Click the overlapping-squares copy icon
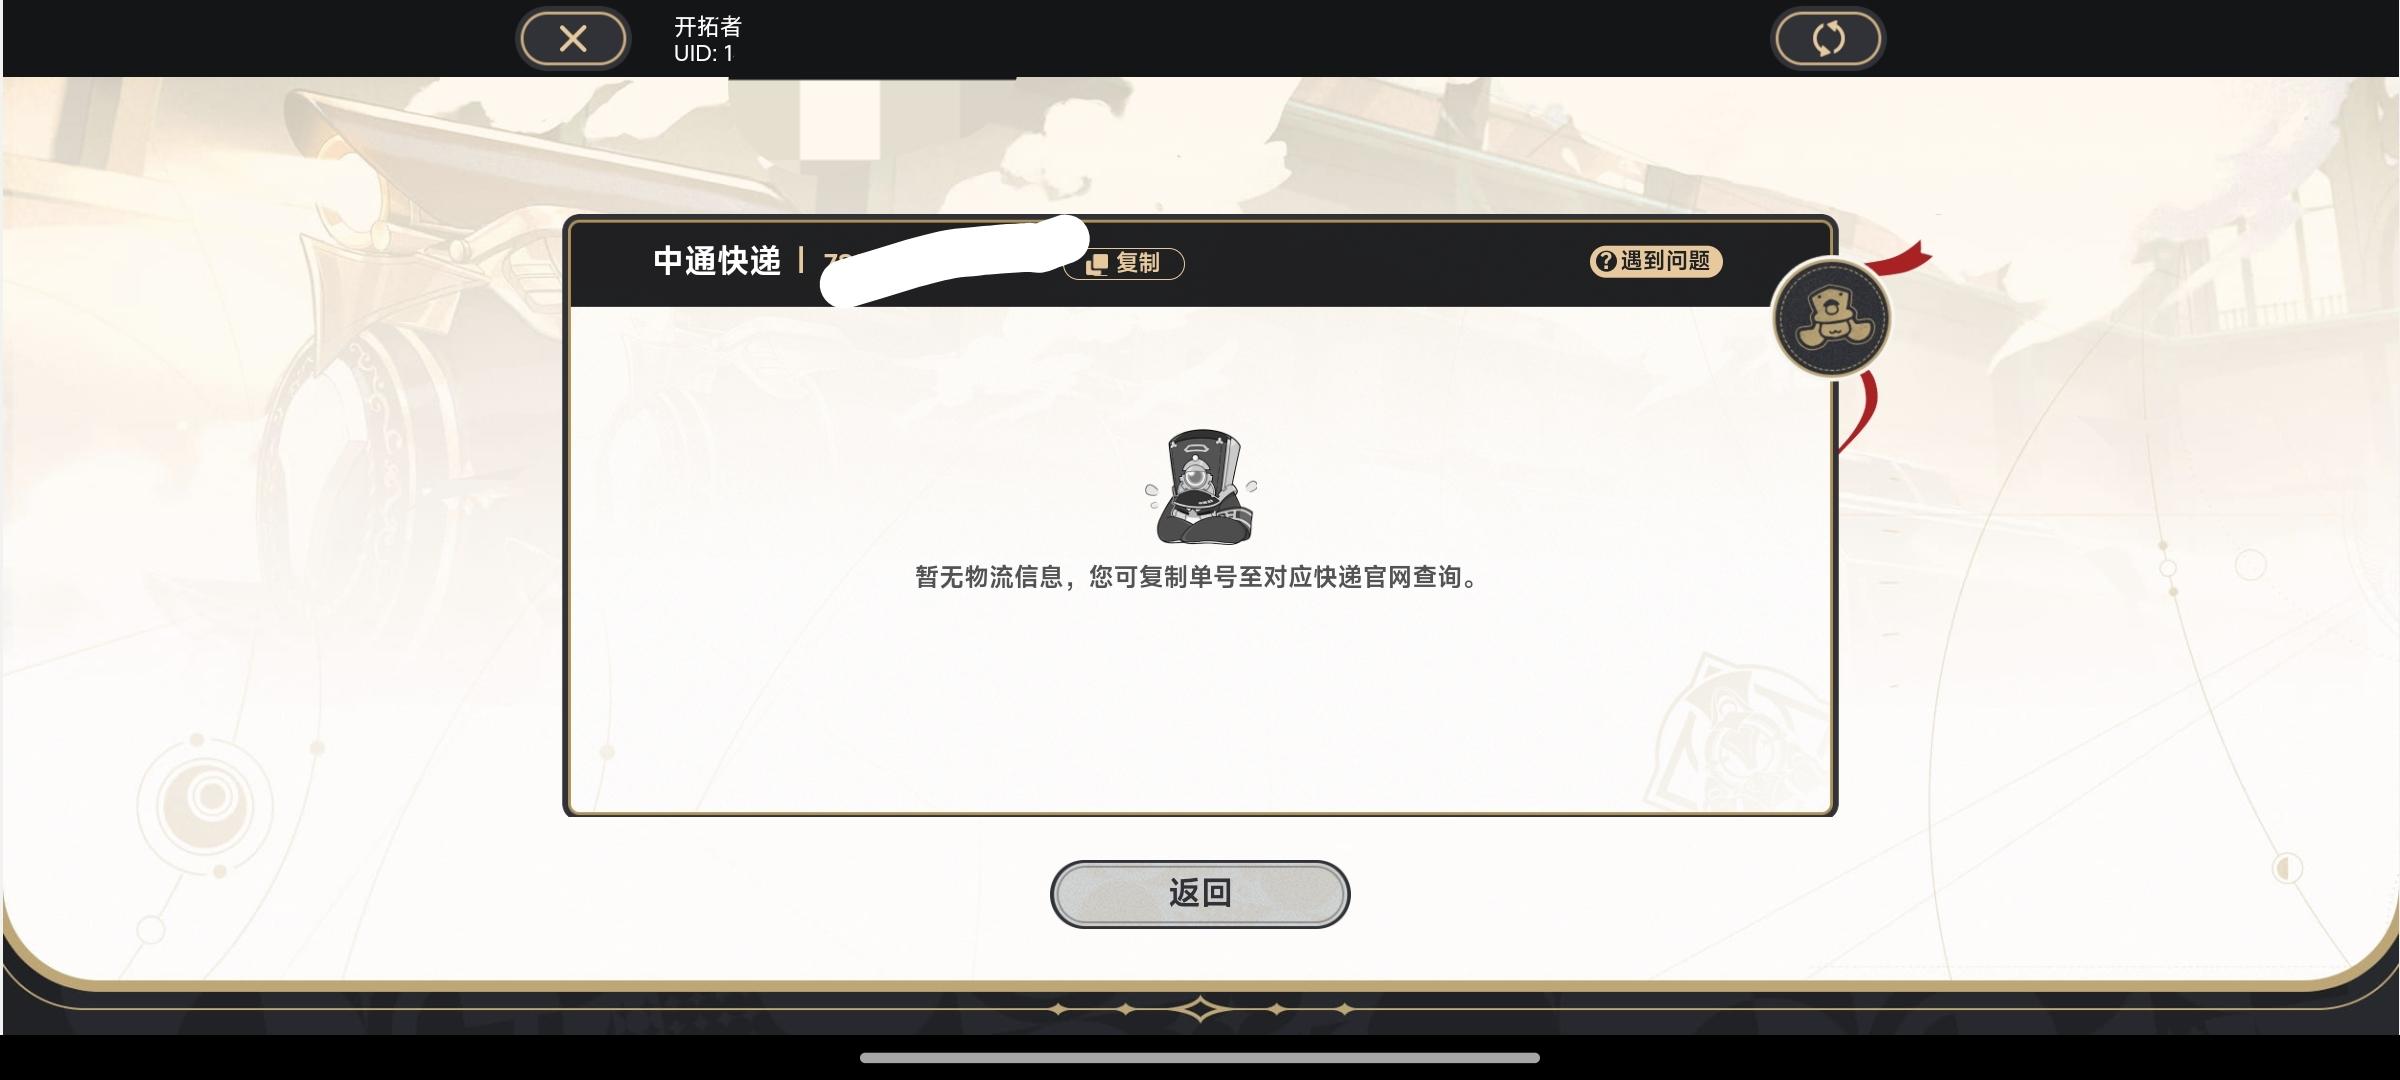This screenshot has width=2400, height=1080. click(1097, 263)
